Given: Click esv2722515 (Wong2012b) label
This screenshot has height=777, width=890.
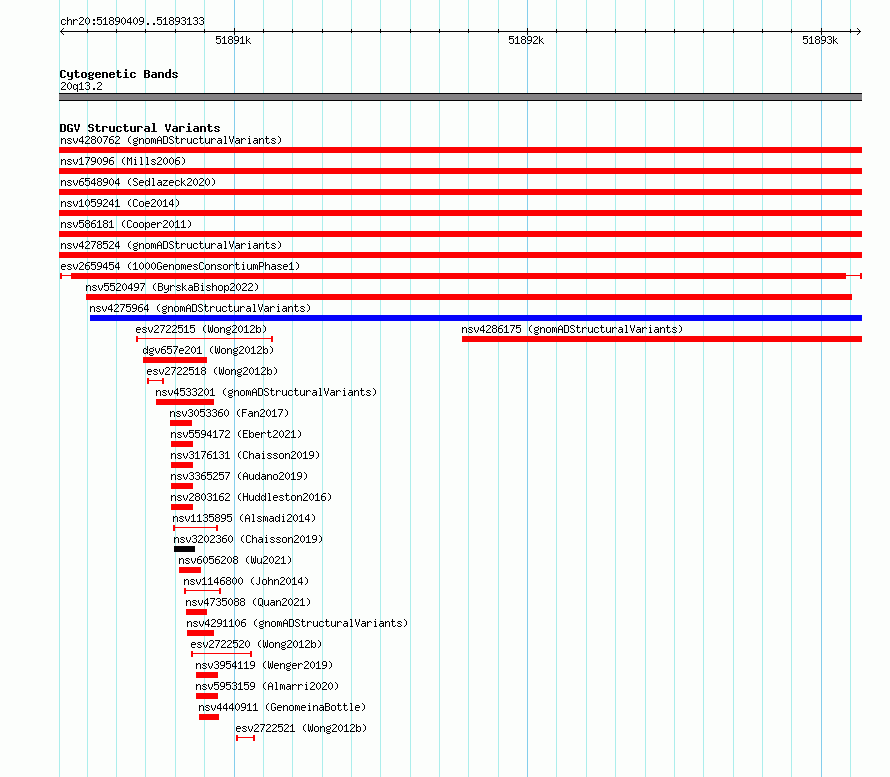Looking at the screenshot, I should point(201,329).
